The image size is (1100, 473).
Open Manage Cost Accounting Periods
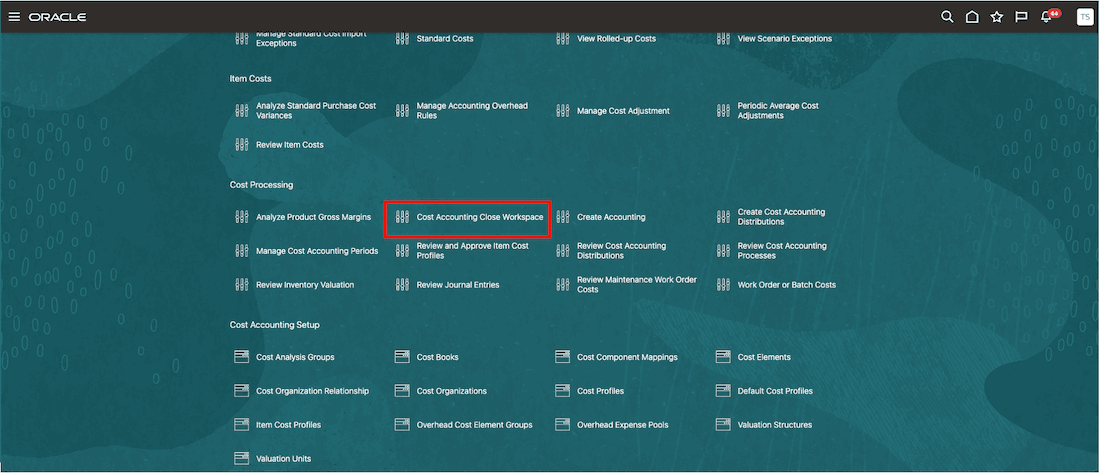pos(317,251)
